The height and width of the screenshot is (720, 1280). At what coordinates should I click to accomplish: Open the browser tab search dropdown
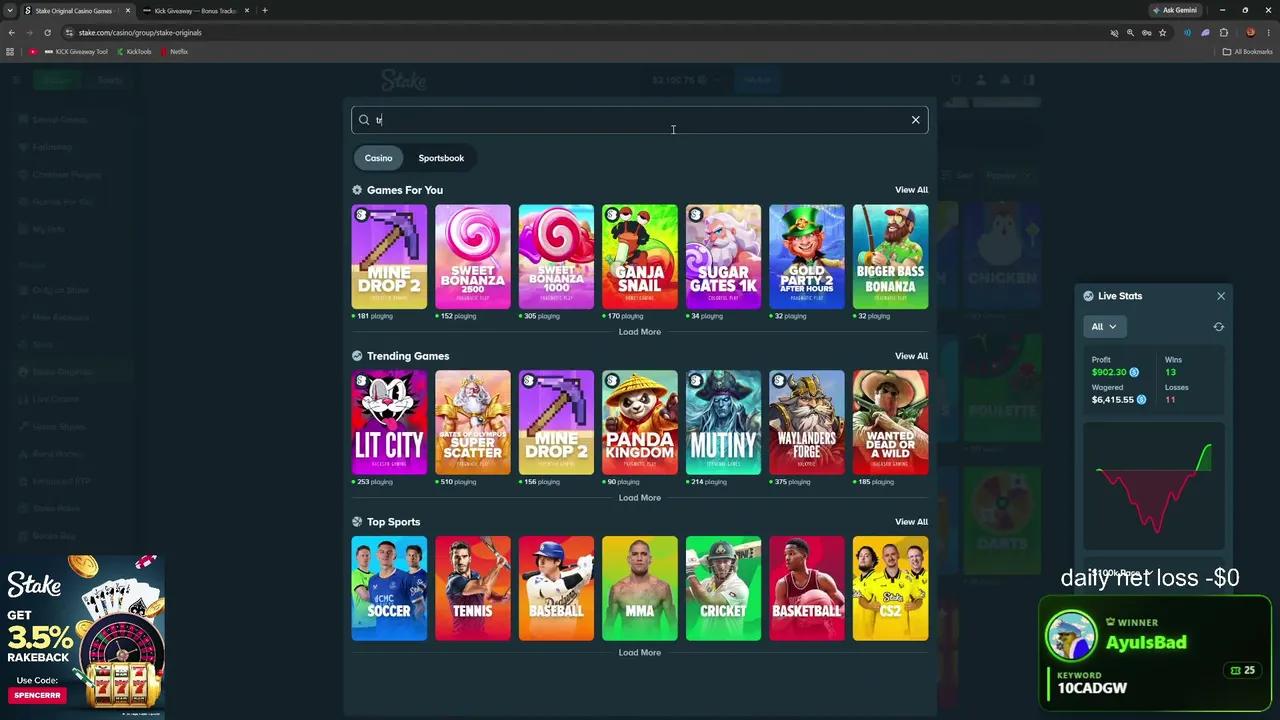(x=8, y=10)
